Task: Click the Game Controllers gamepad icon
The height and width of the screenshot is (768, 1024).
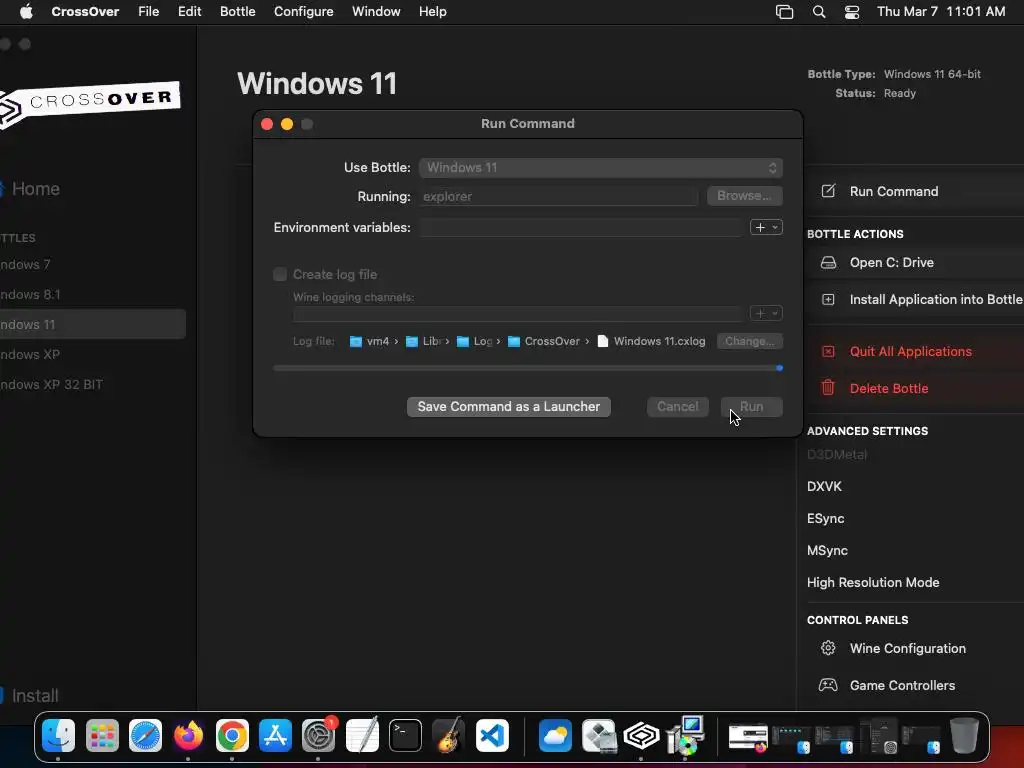Action: (828, 685)
